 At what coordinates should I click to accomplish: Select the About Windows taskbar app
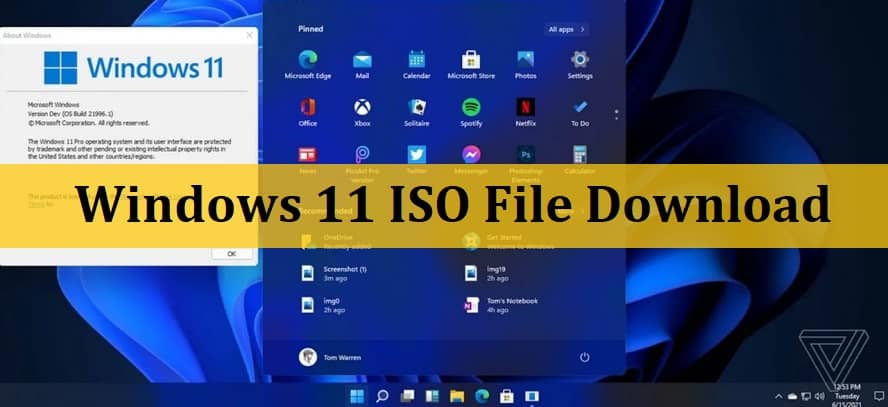pos(532,396)
